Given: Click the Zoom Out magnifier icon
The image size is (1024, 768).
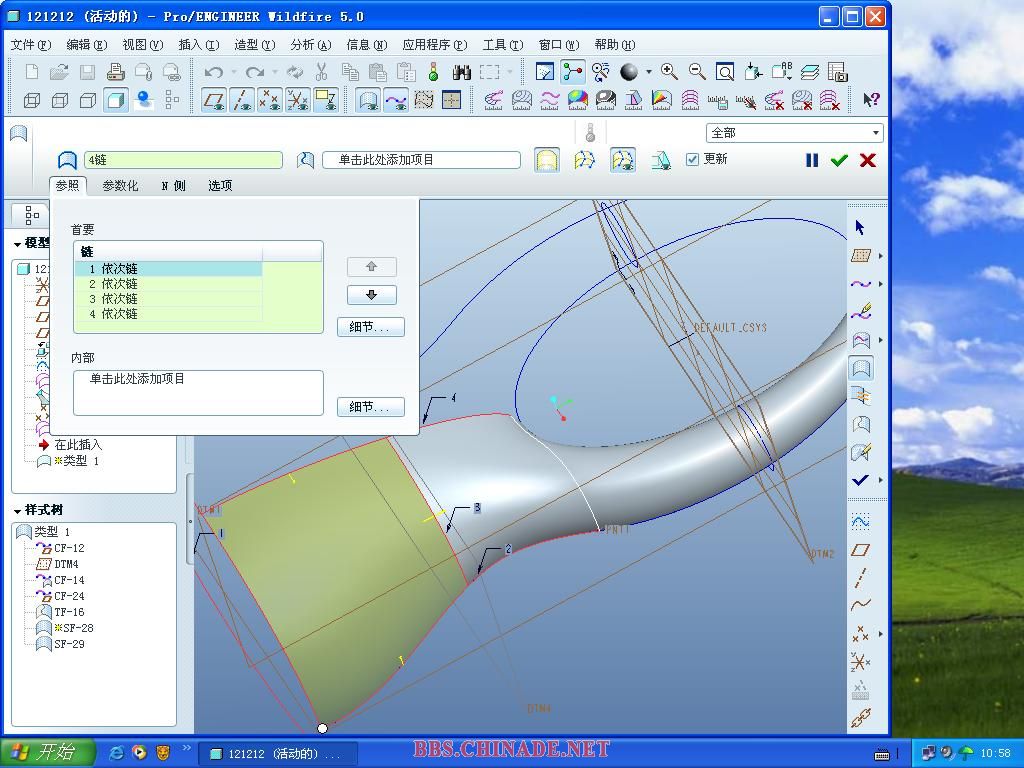Looking at the screenshot, I should pyautogui.click(x=697, y=72).
